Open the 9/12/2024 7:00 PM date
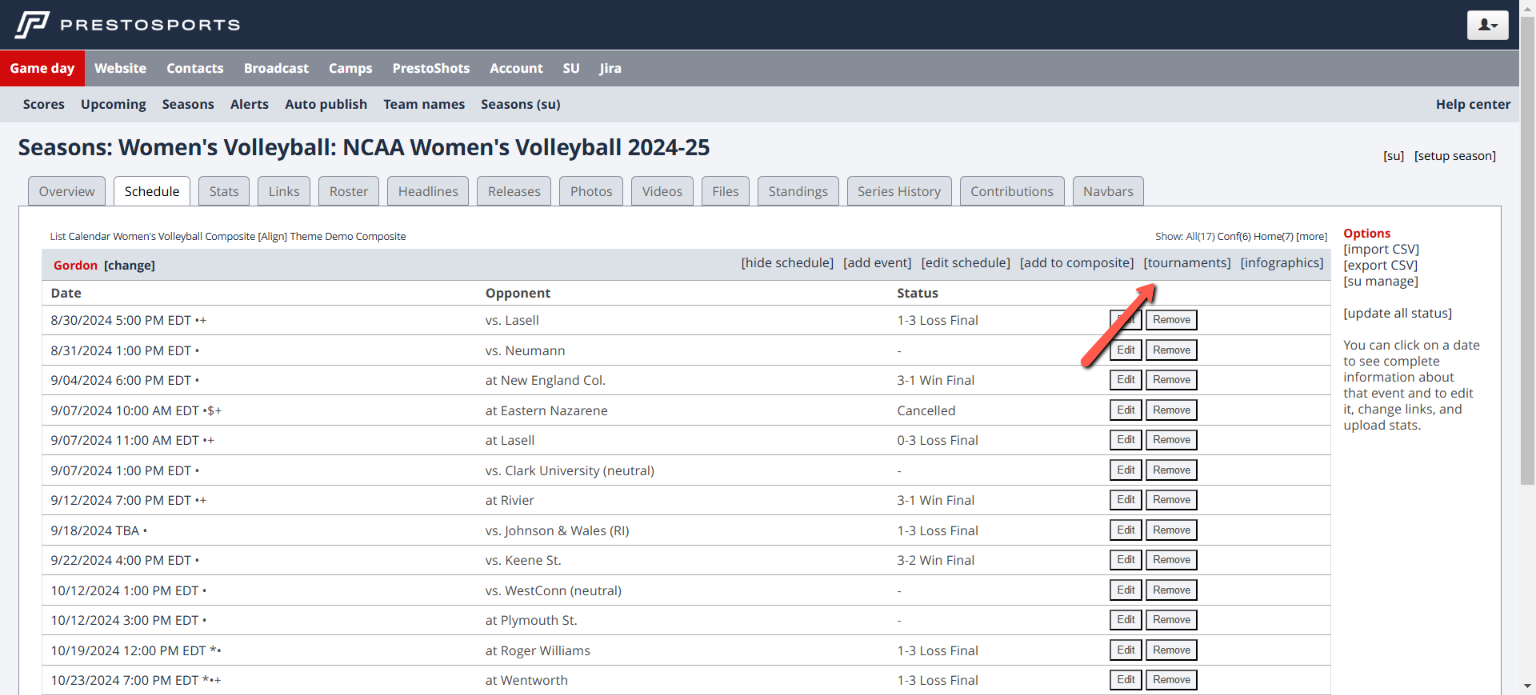 point(121,500)
